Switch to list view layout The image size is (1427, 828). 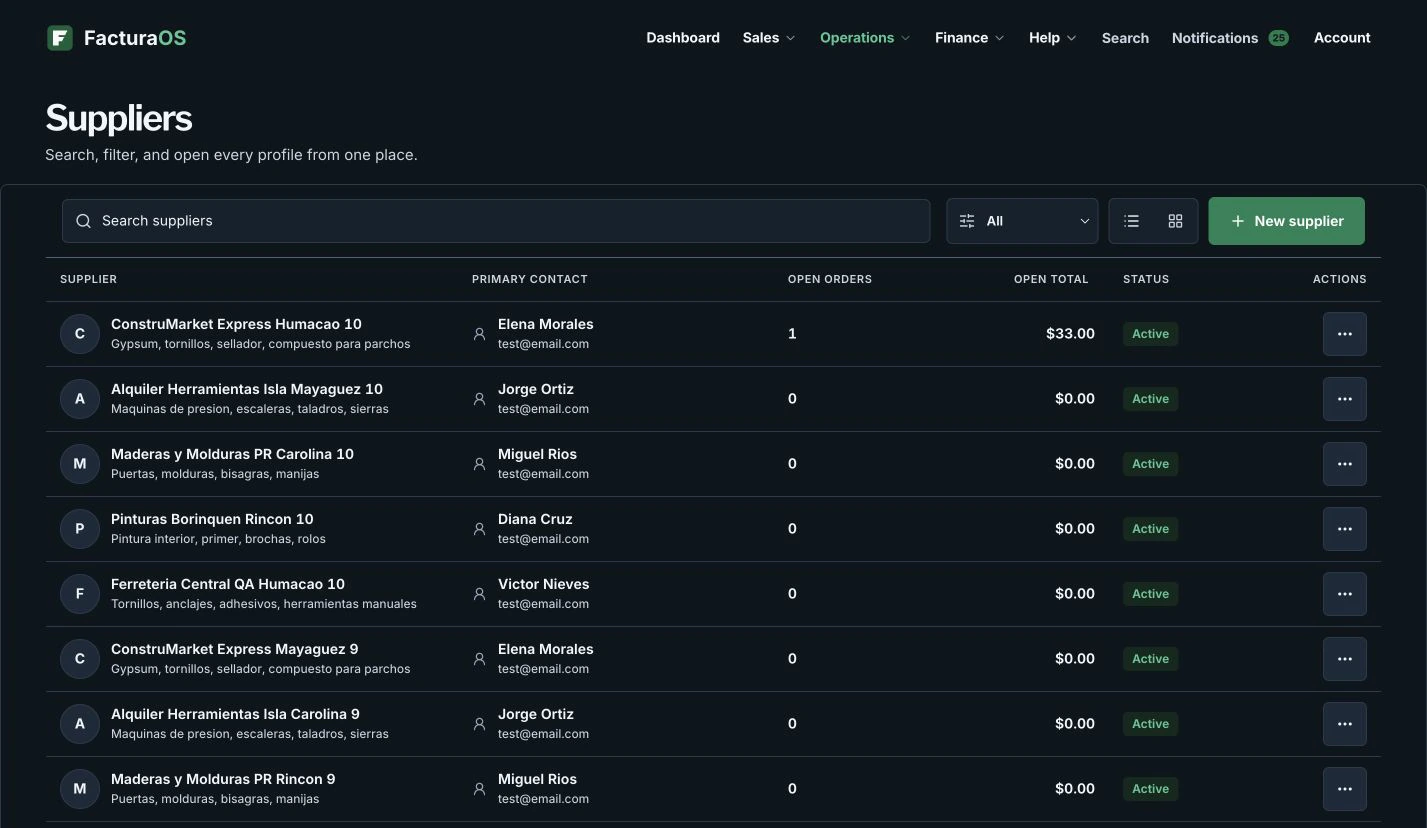[1131, 221]
